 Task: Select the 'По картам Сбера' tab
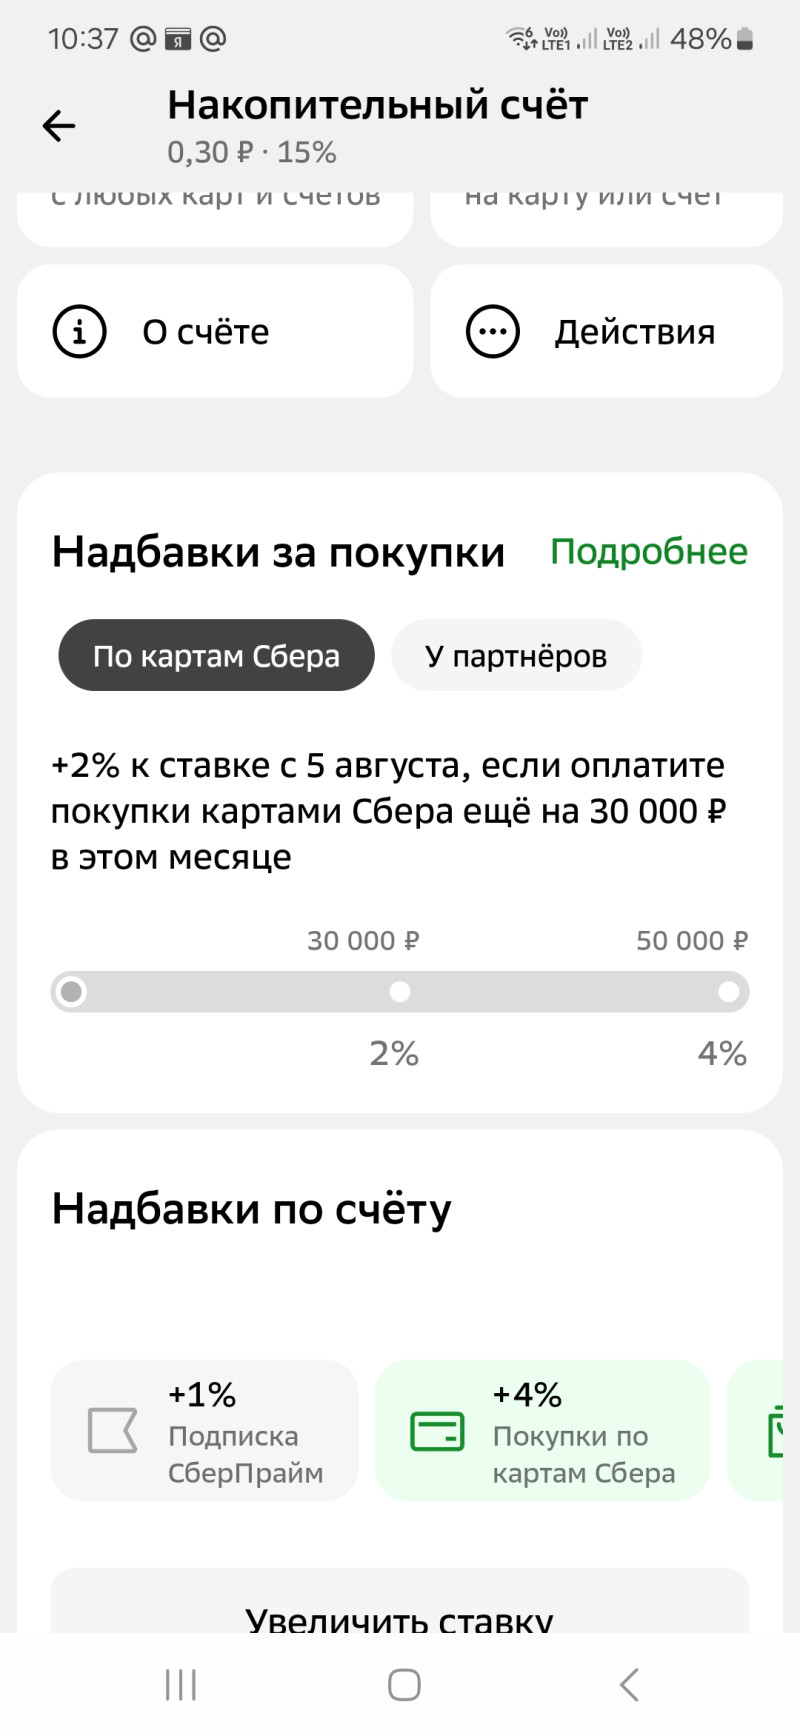pos(216,656)
